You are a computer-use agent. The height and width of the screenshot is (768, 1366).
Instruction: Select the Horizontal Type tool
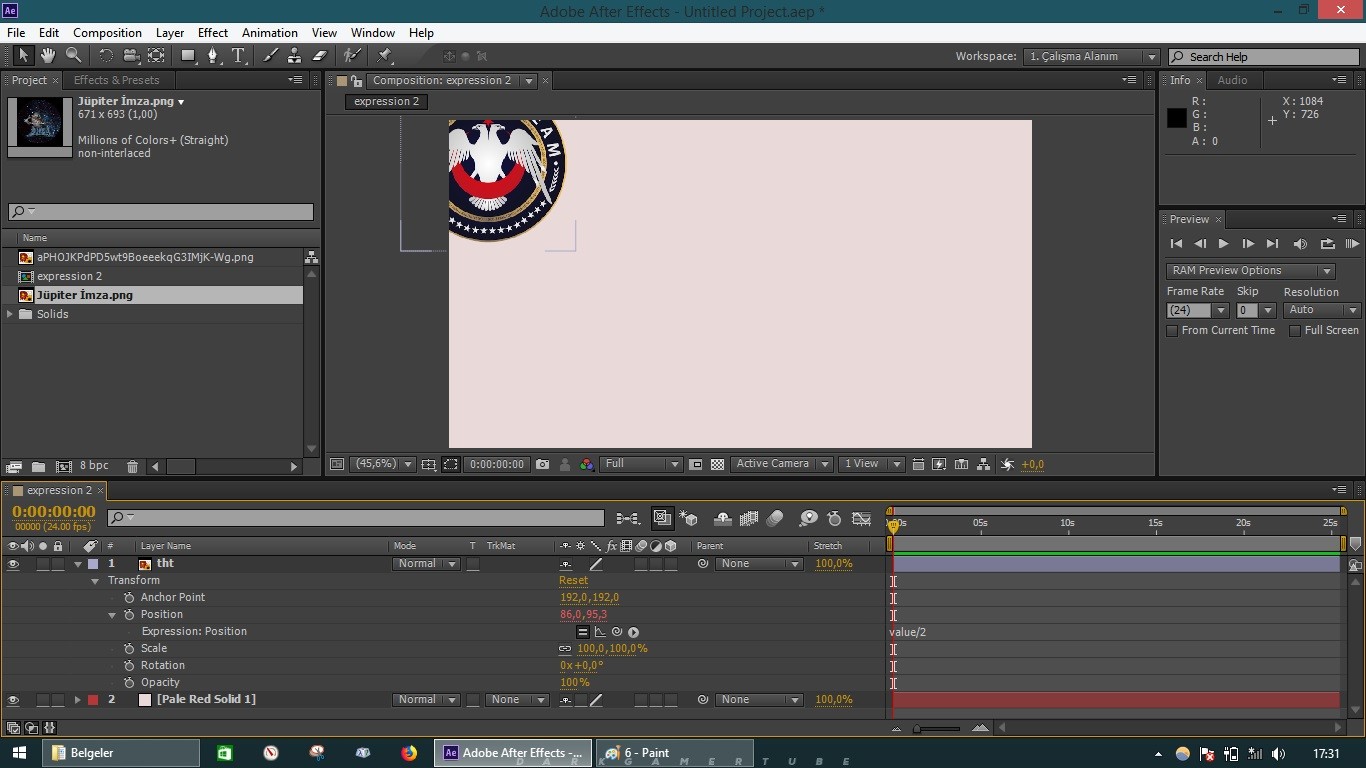(238, 56)
